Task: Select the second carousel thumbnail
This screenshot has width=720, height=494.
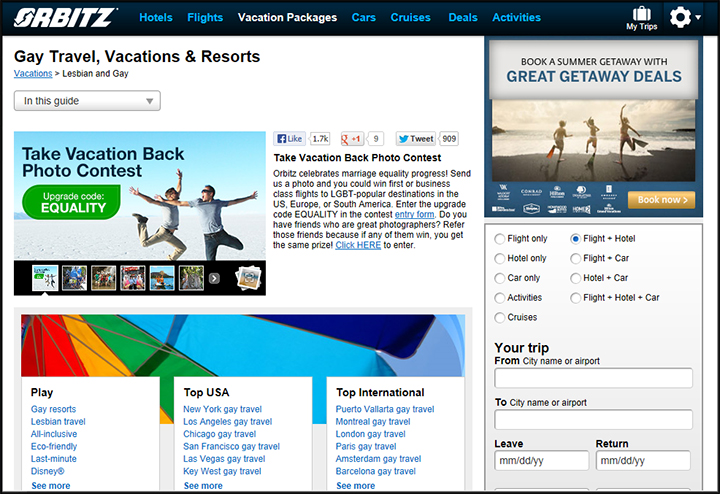Action: pyautogui.click(x=74, y=278)
